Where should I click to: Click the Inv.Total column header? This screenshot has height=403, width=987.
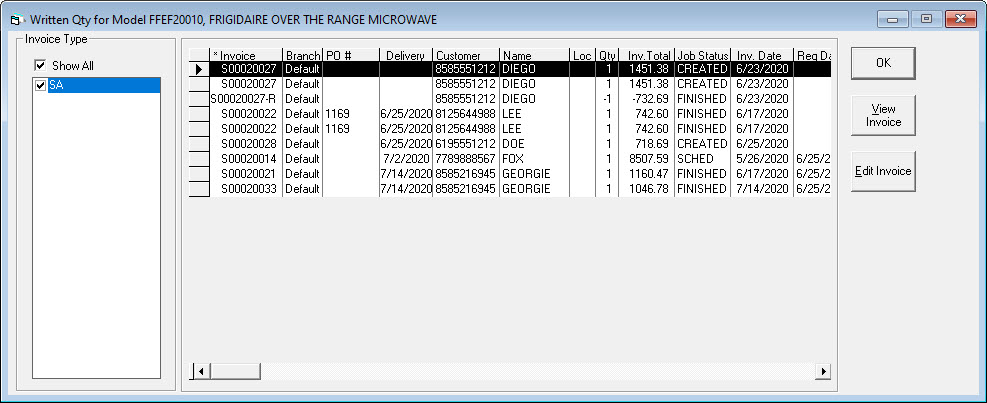pyautogui.click(x=646, y=55)
